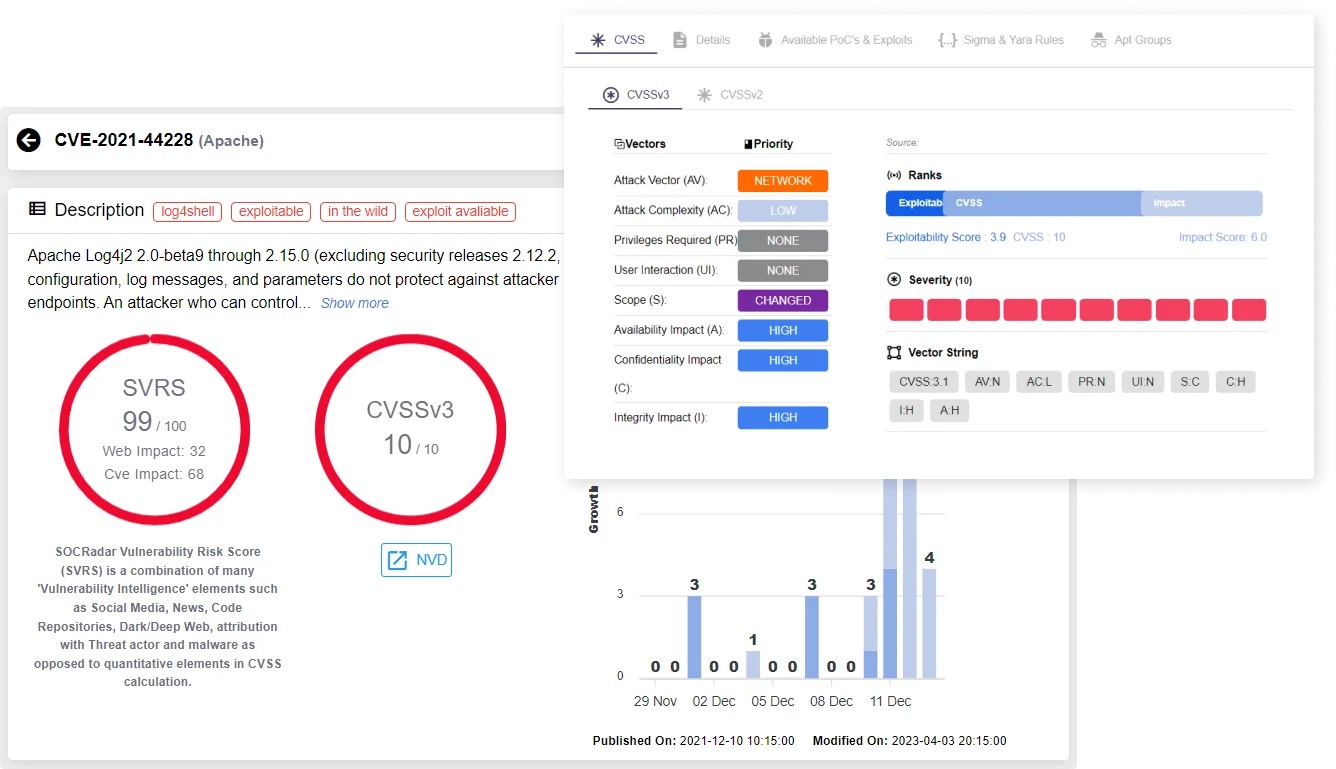This screenshot has height=769, width=1336.
Task: Click the Description list icon
Action: (x=37, y=209)
